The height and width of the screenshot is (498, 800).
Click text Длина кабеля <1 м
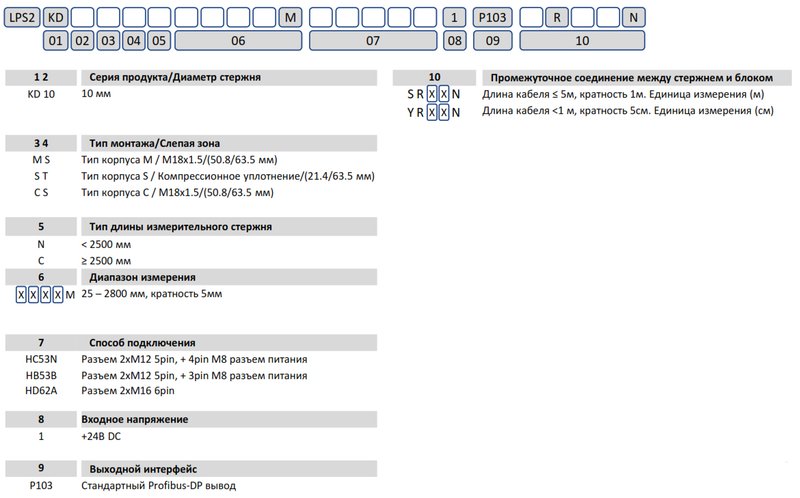[527, 111]
